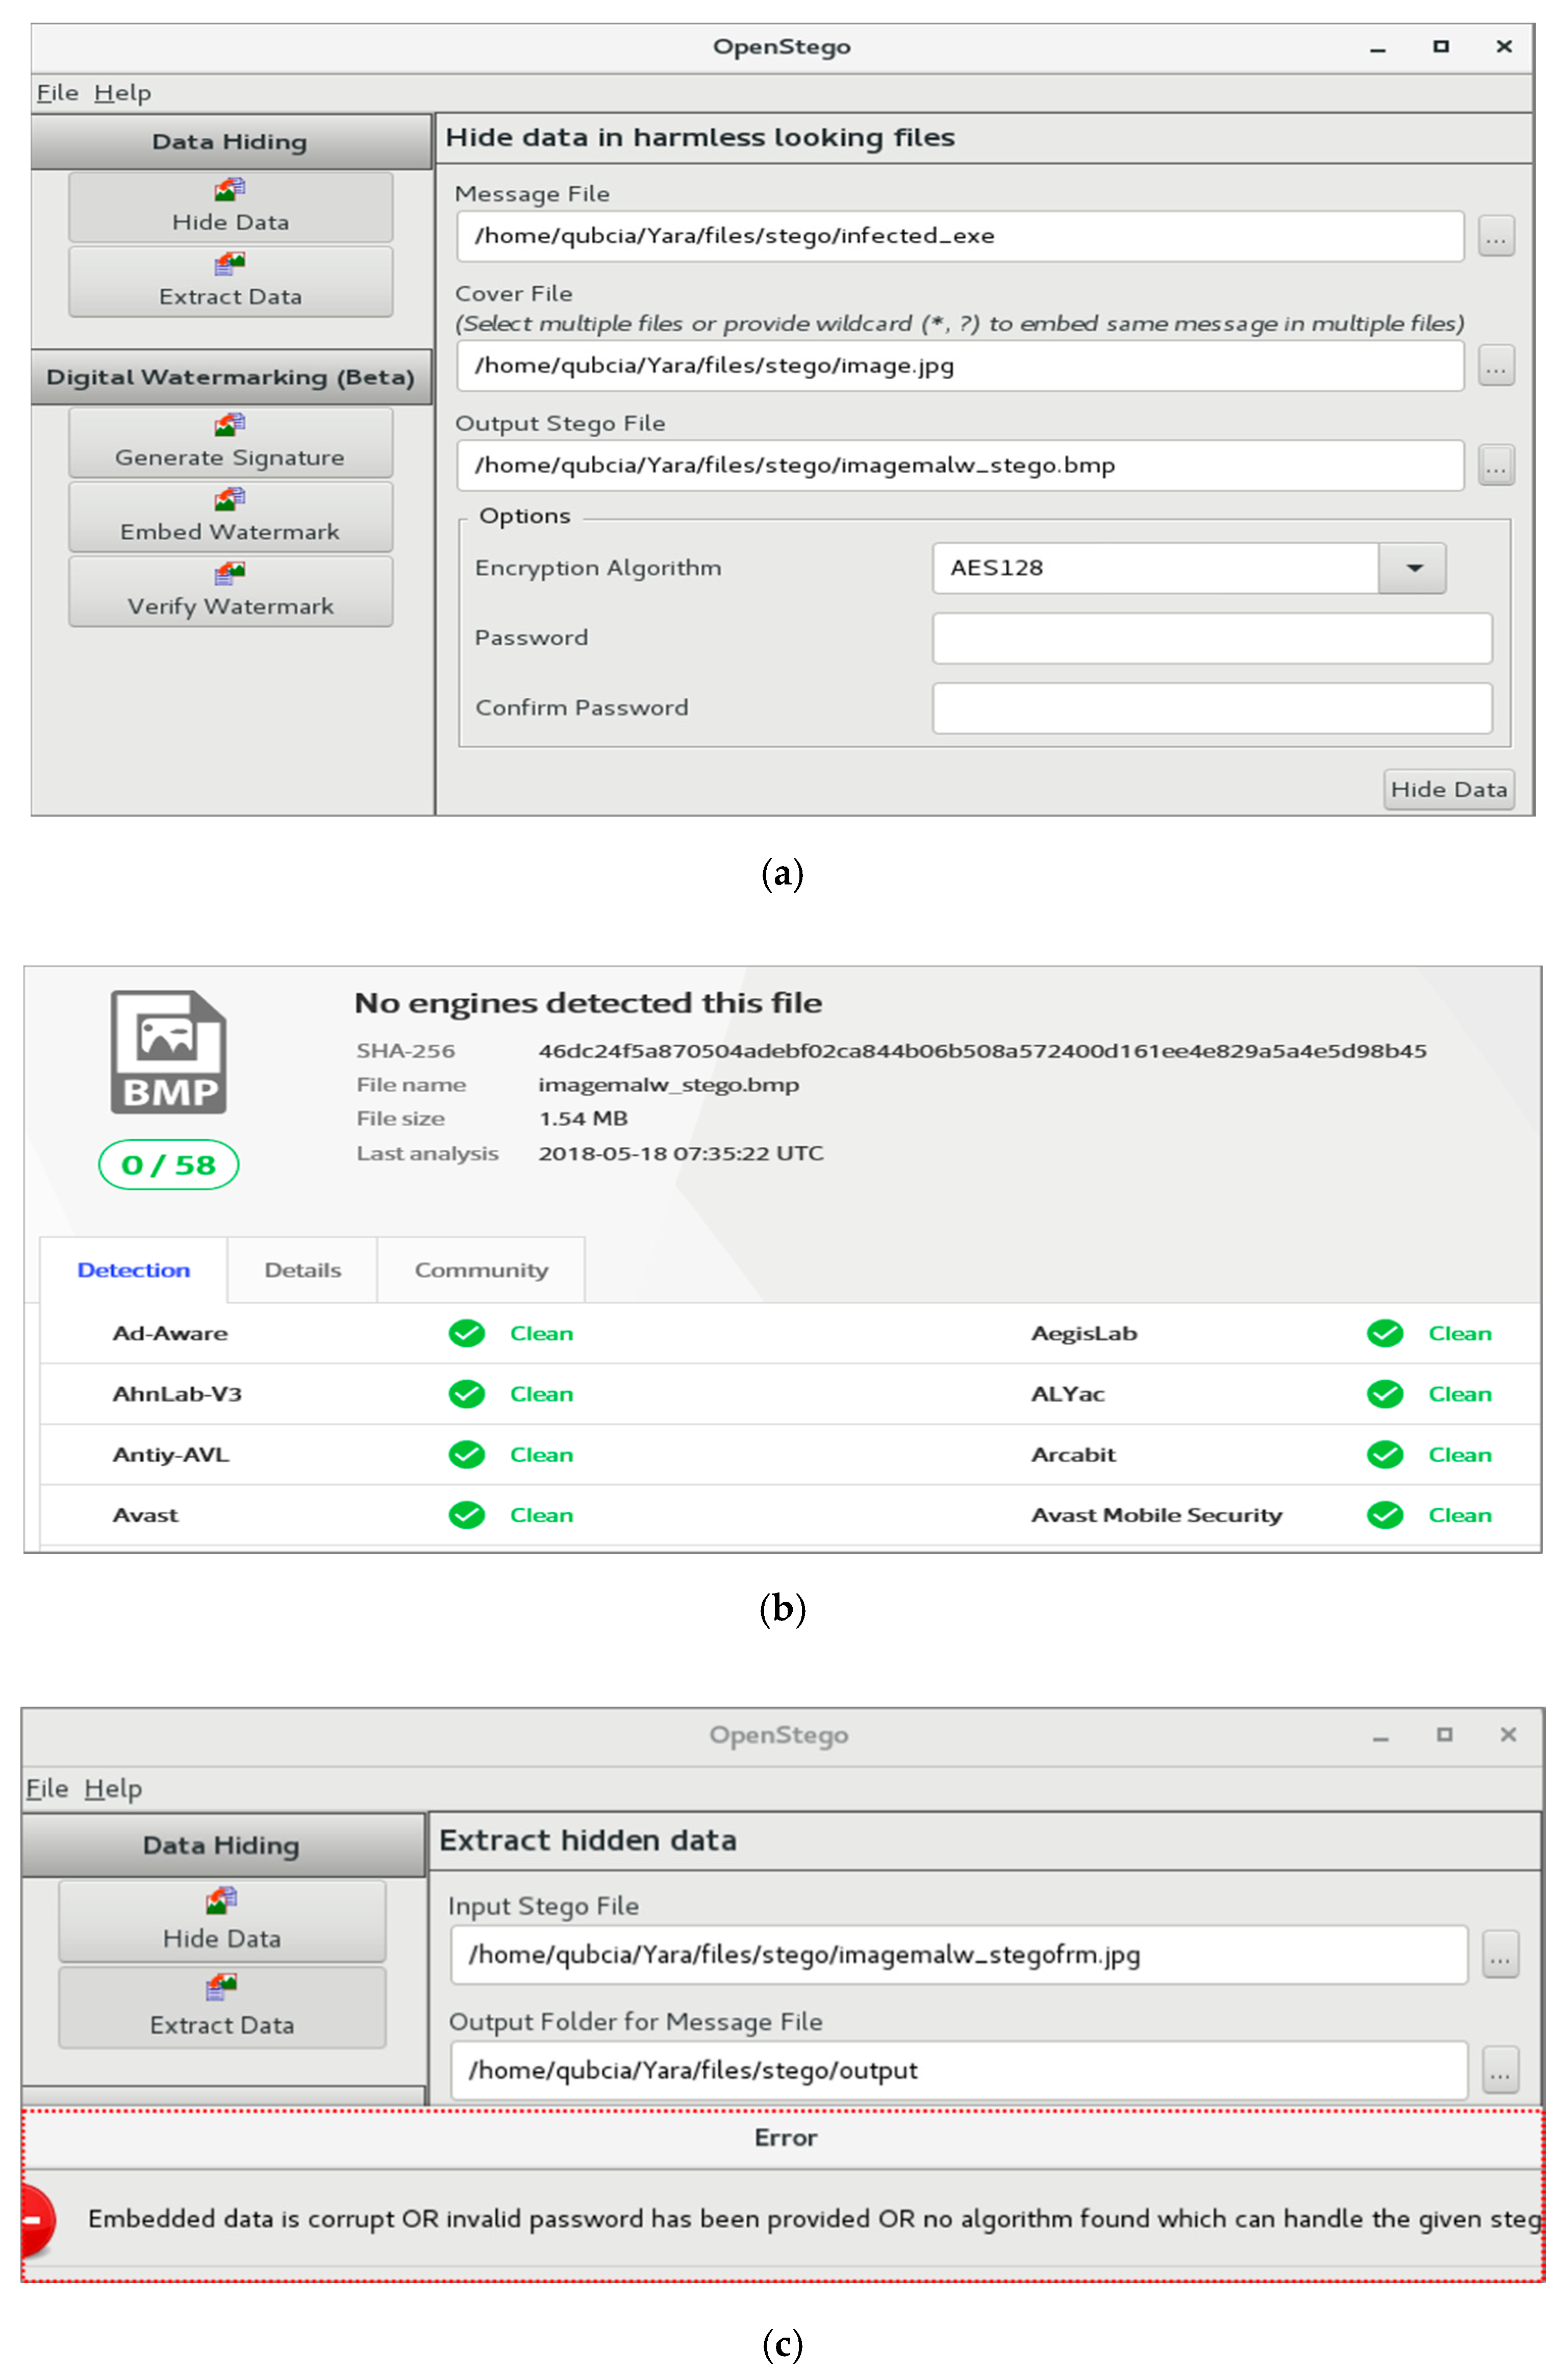Click Input Stego File path field
1561x2380 pixels.
[x=959, y=1954]
